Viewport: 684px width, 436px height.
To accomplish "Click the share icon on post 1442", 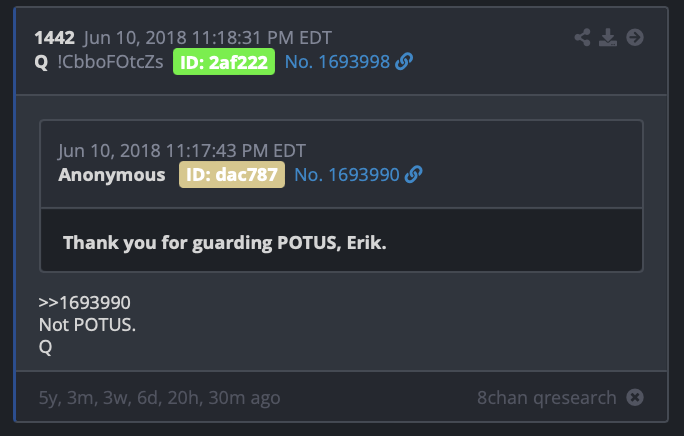I will 582,38.
